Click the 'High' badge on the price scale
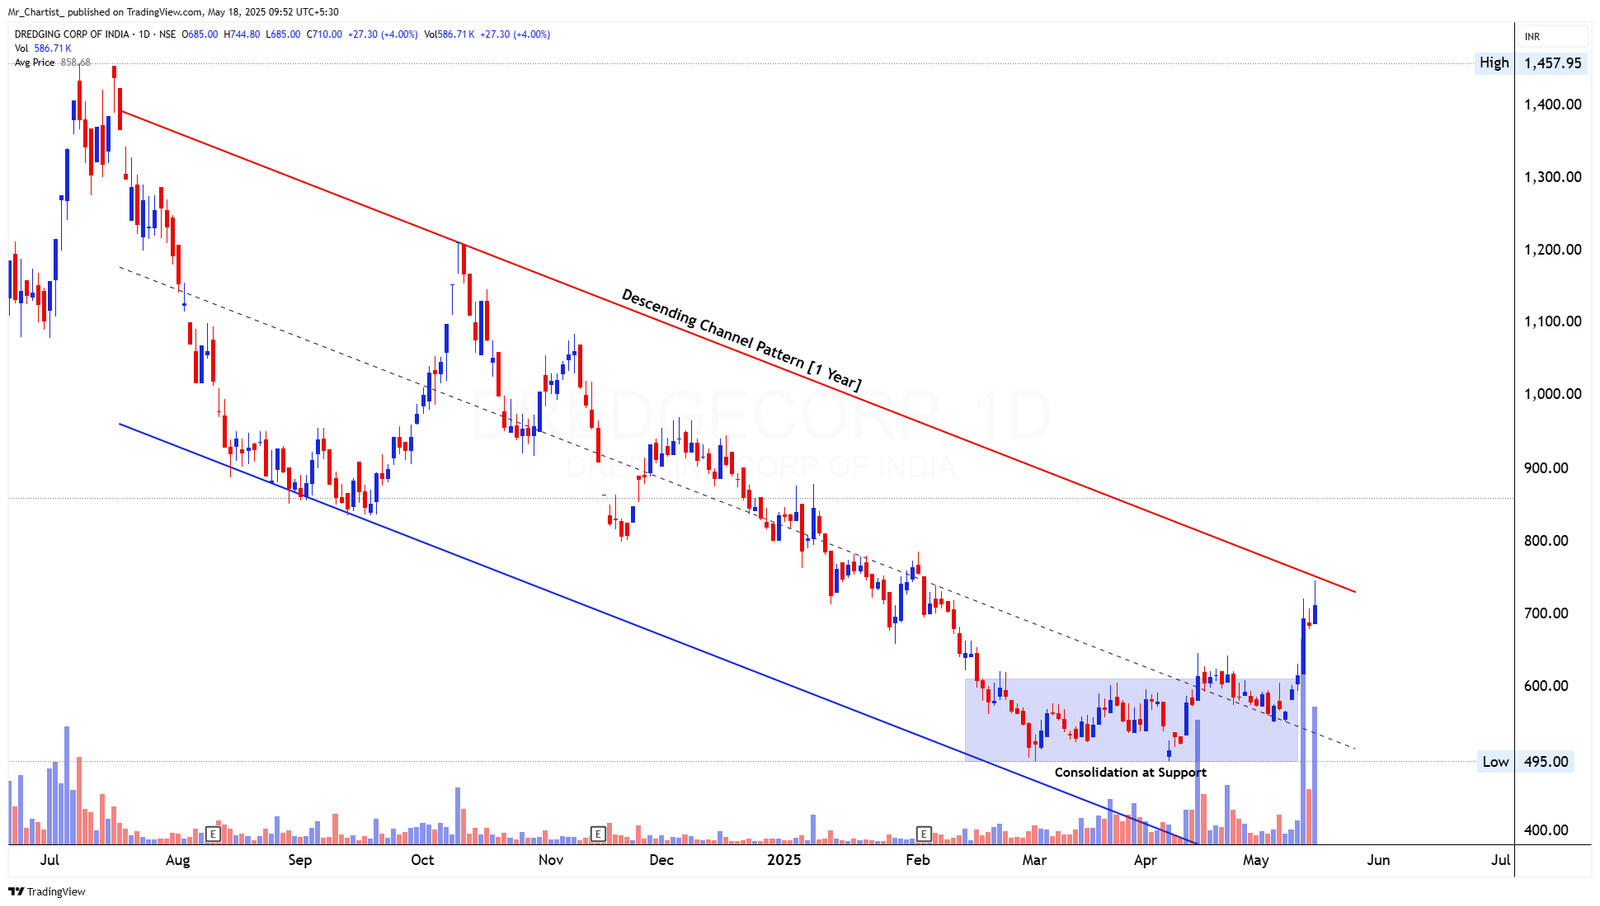The height and width of the screenshot is (906, 1600). coord(1493,62)
